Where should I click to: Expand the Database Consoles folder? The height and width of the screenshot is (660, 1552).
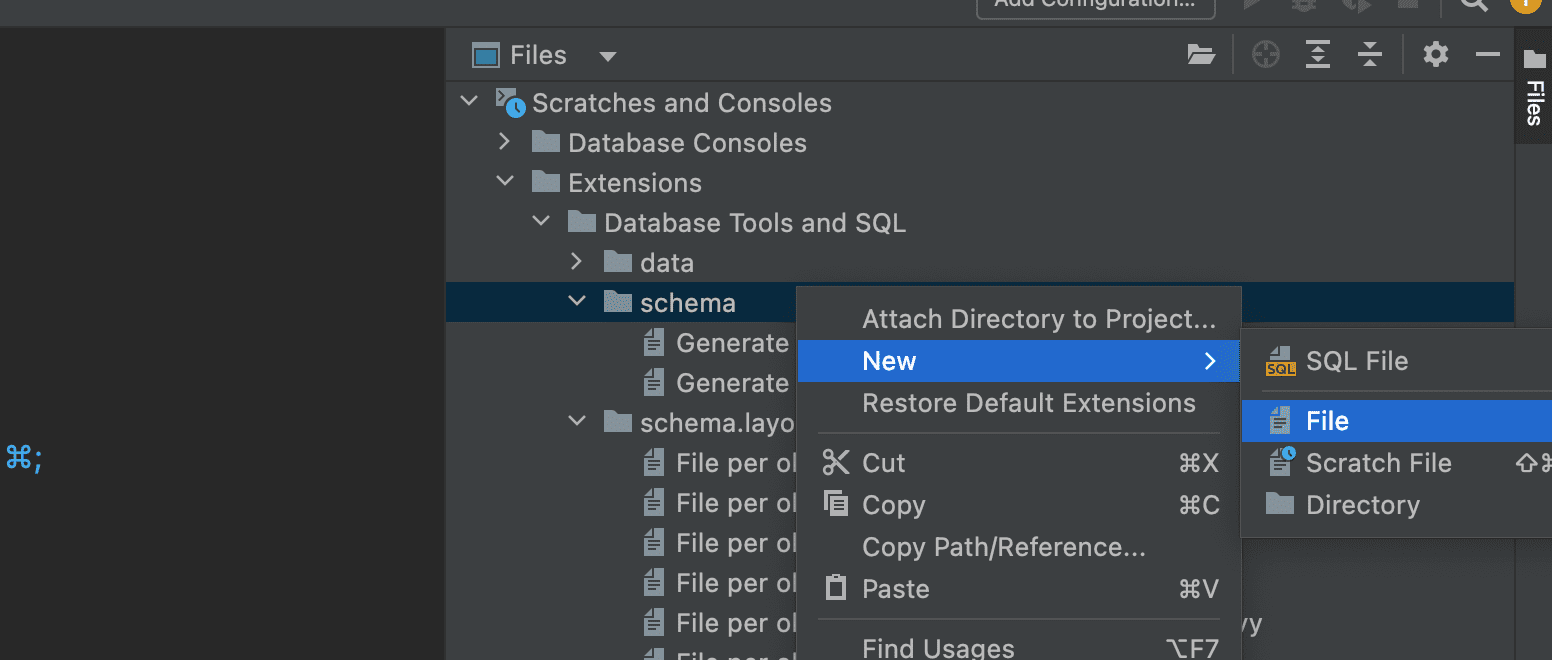[505, 142]
